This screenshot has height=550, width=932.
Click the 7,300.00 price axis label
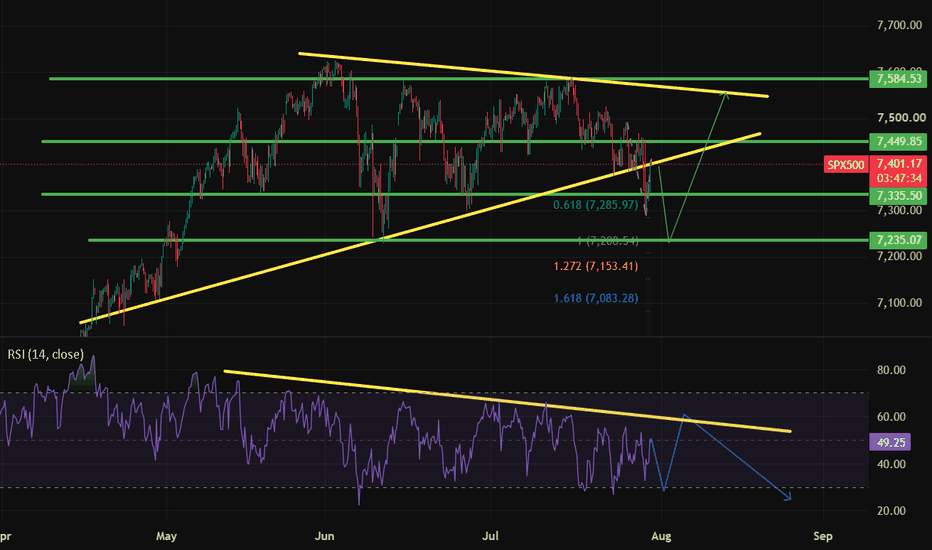899,210
